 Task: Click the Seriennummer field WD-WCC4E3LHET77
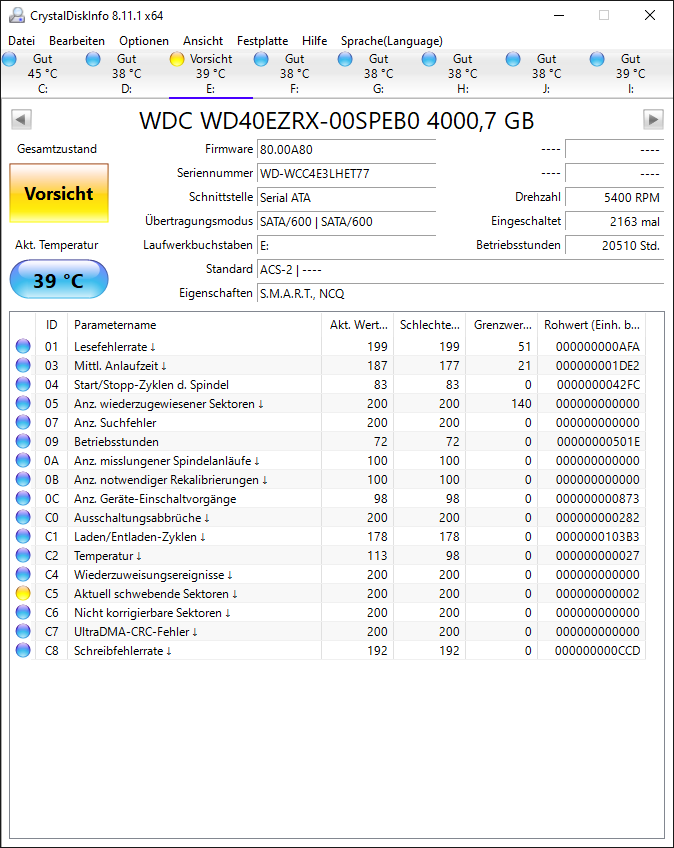[x=346, y=174]
